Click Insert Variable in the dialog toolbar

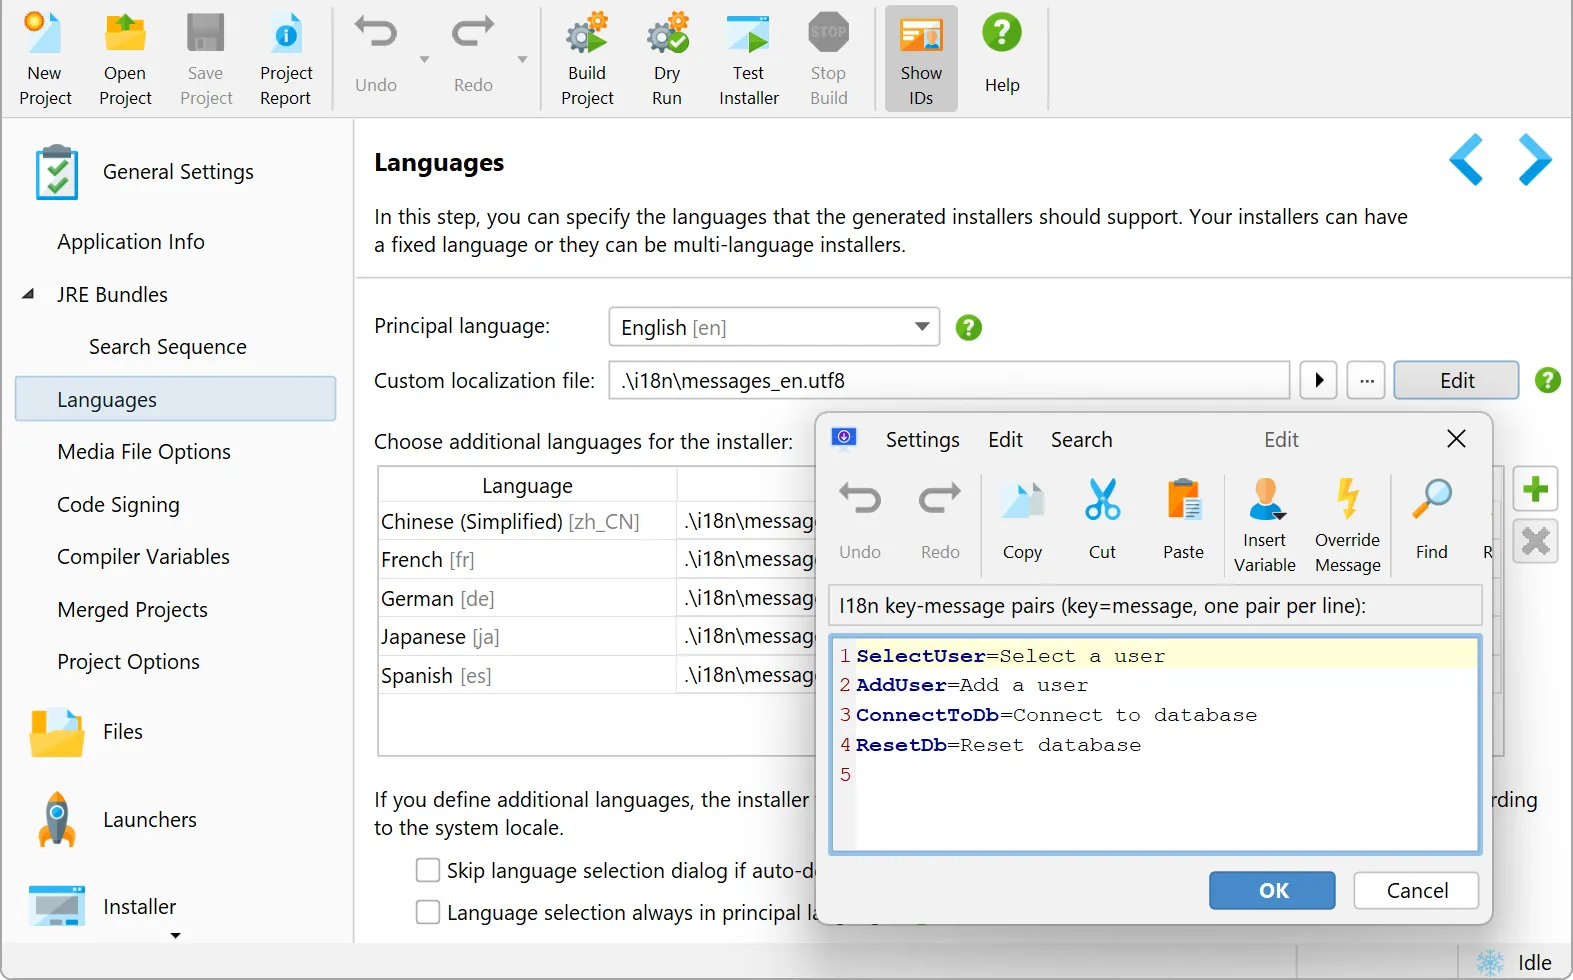[x=1265, y=525]
